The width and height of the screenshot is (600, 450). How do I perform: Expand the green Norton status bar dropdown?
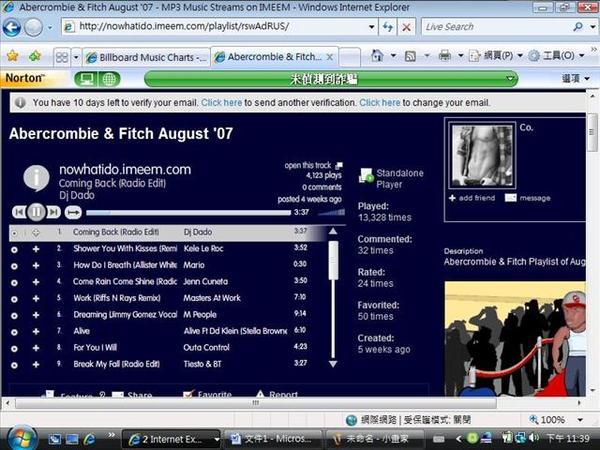point(510,79)
